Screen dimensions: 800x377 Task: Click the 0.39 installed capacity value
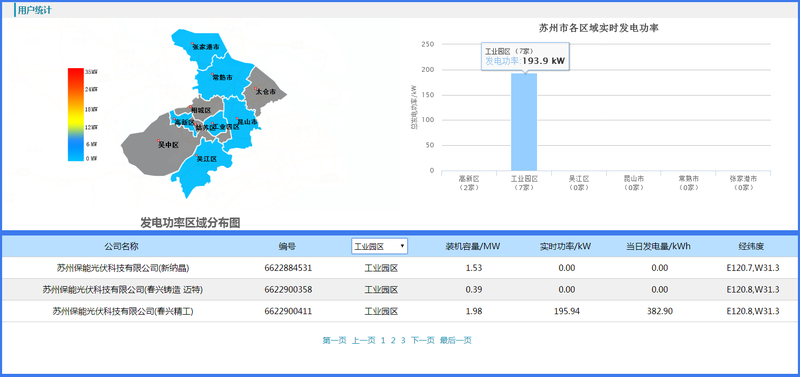pos(473,290)
